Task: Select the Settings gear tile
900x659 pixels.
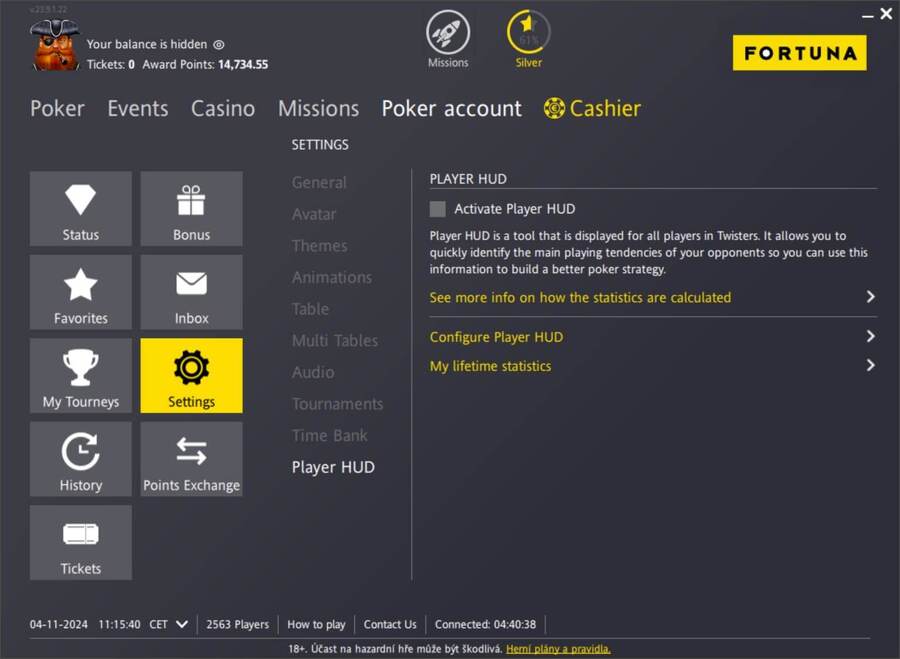Action: [x=192, y=375]
